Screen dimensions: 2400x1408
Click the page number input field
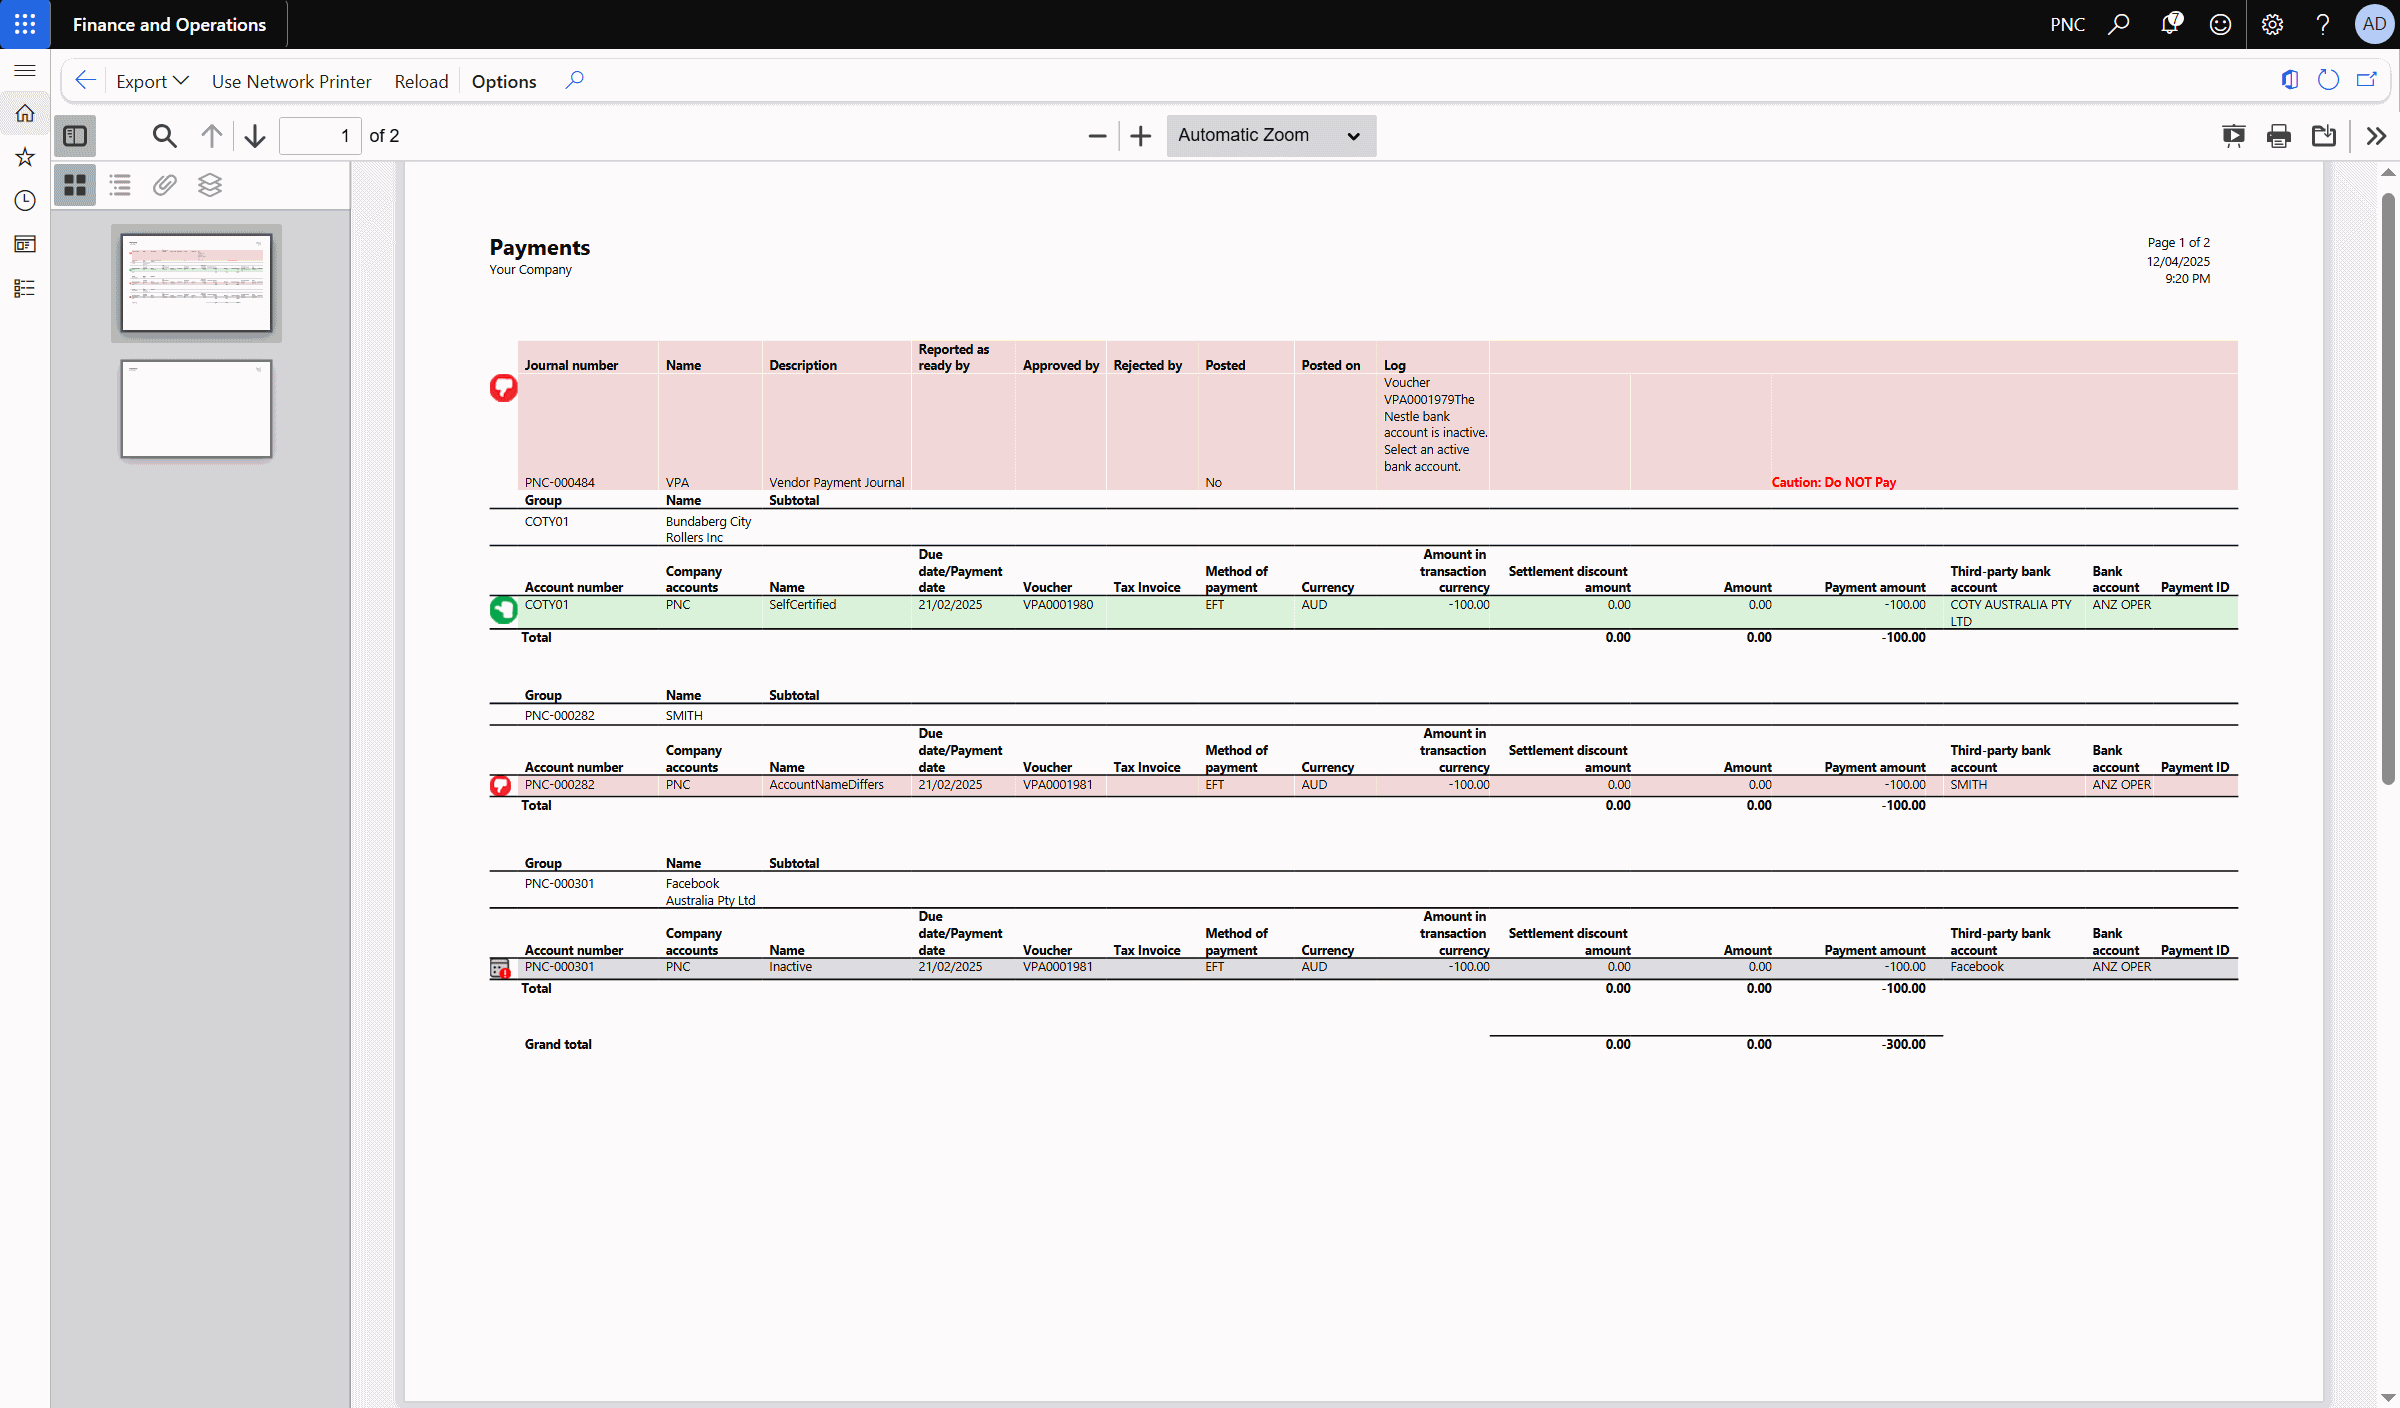coord(320,136)
